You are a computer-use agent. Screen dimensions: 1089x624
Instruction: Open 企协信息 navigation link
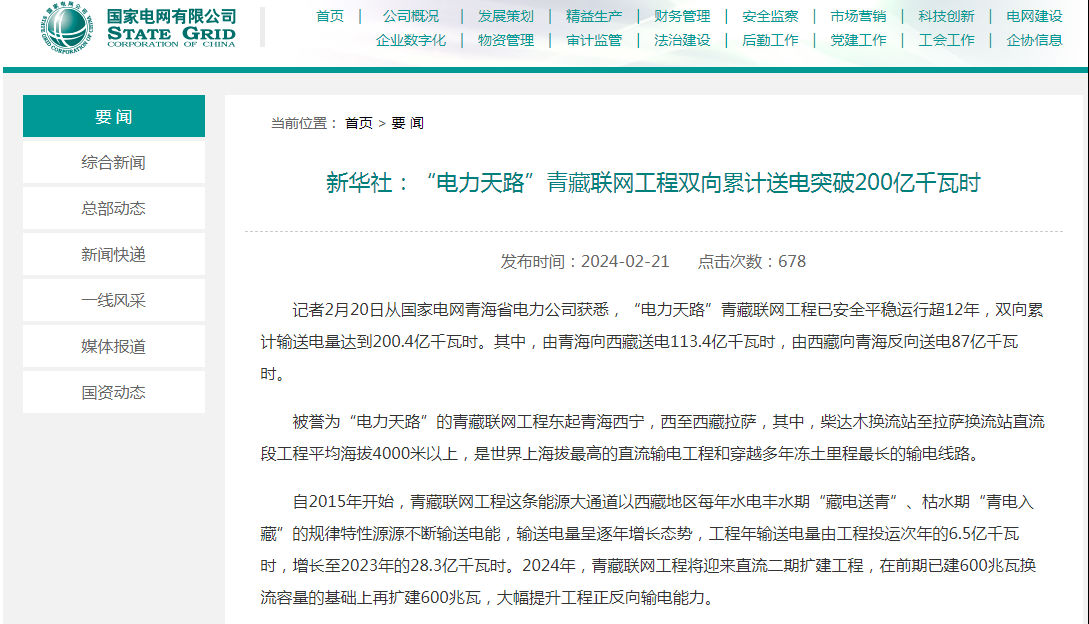1034,40
